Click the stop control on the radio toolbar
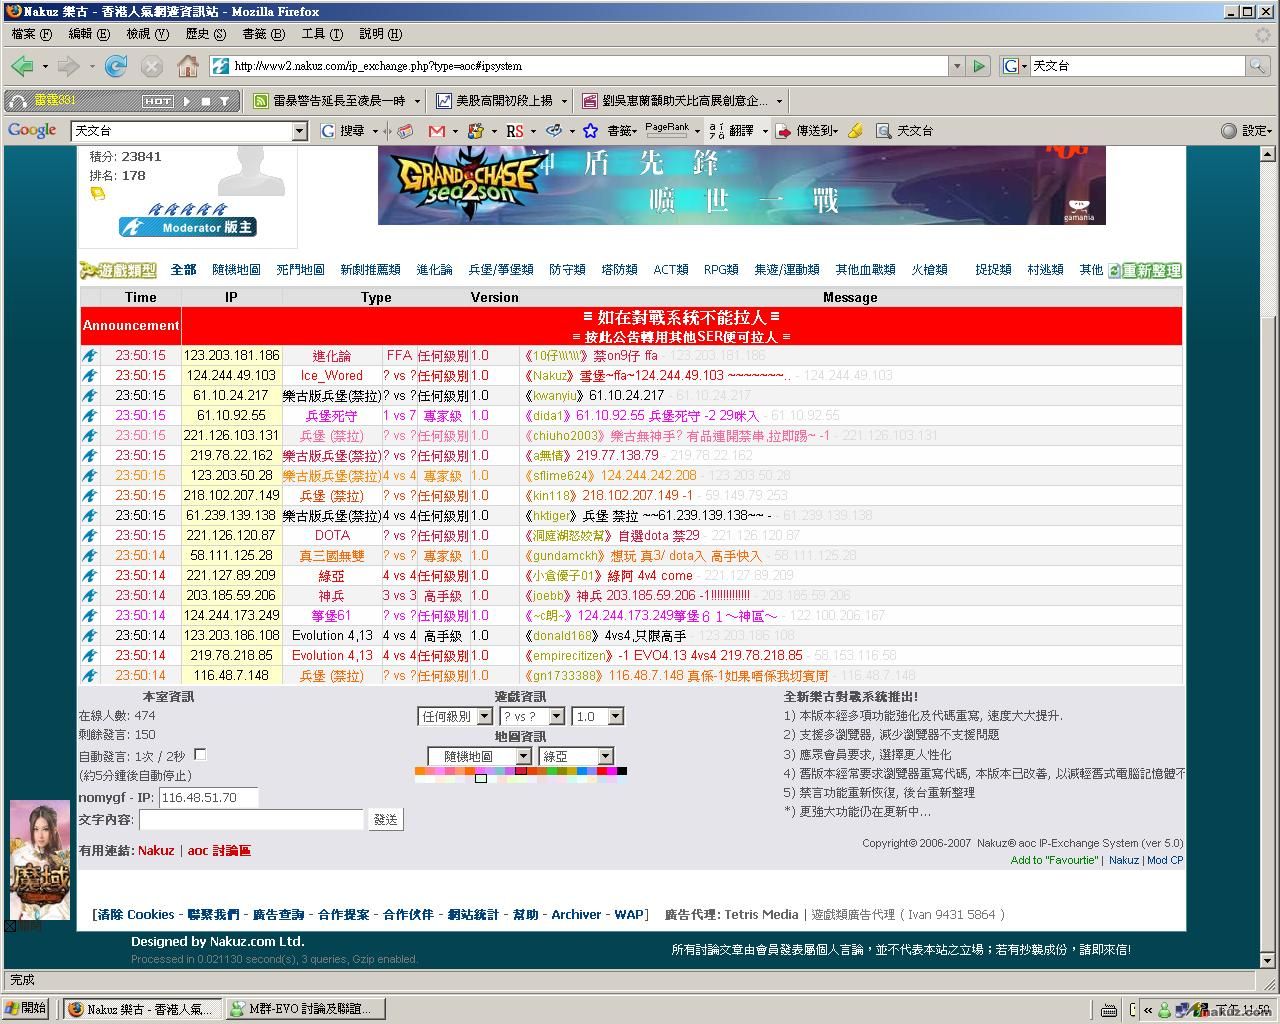Screen dimensions: 1280x1024 pos(205,101)
